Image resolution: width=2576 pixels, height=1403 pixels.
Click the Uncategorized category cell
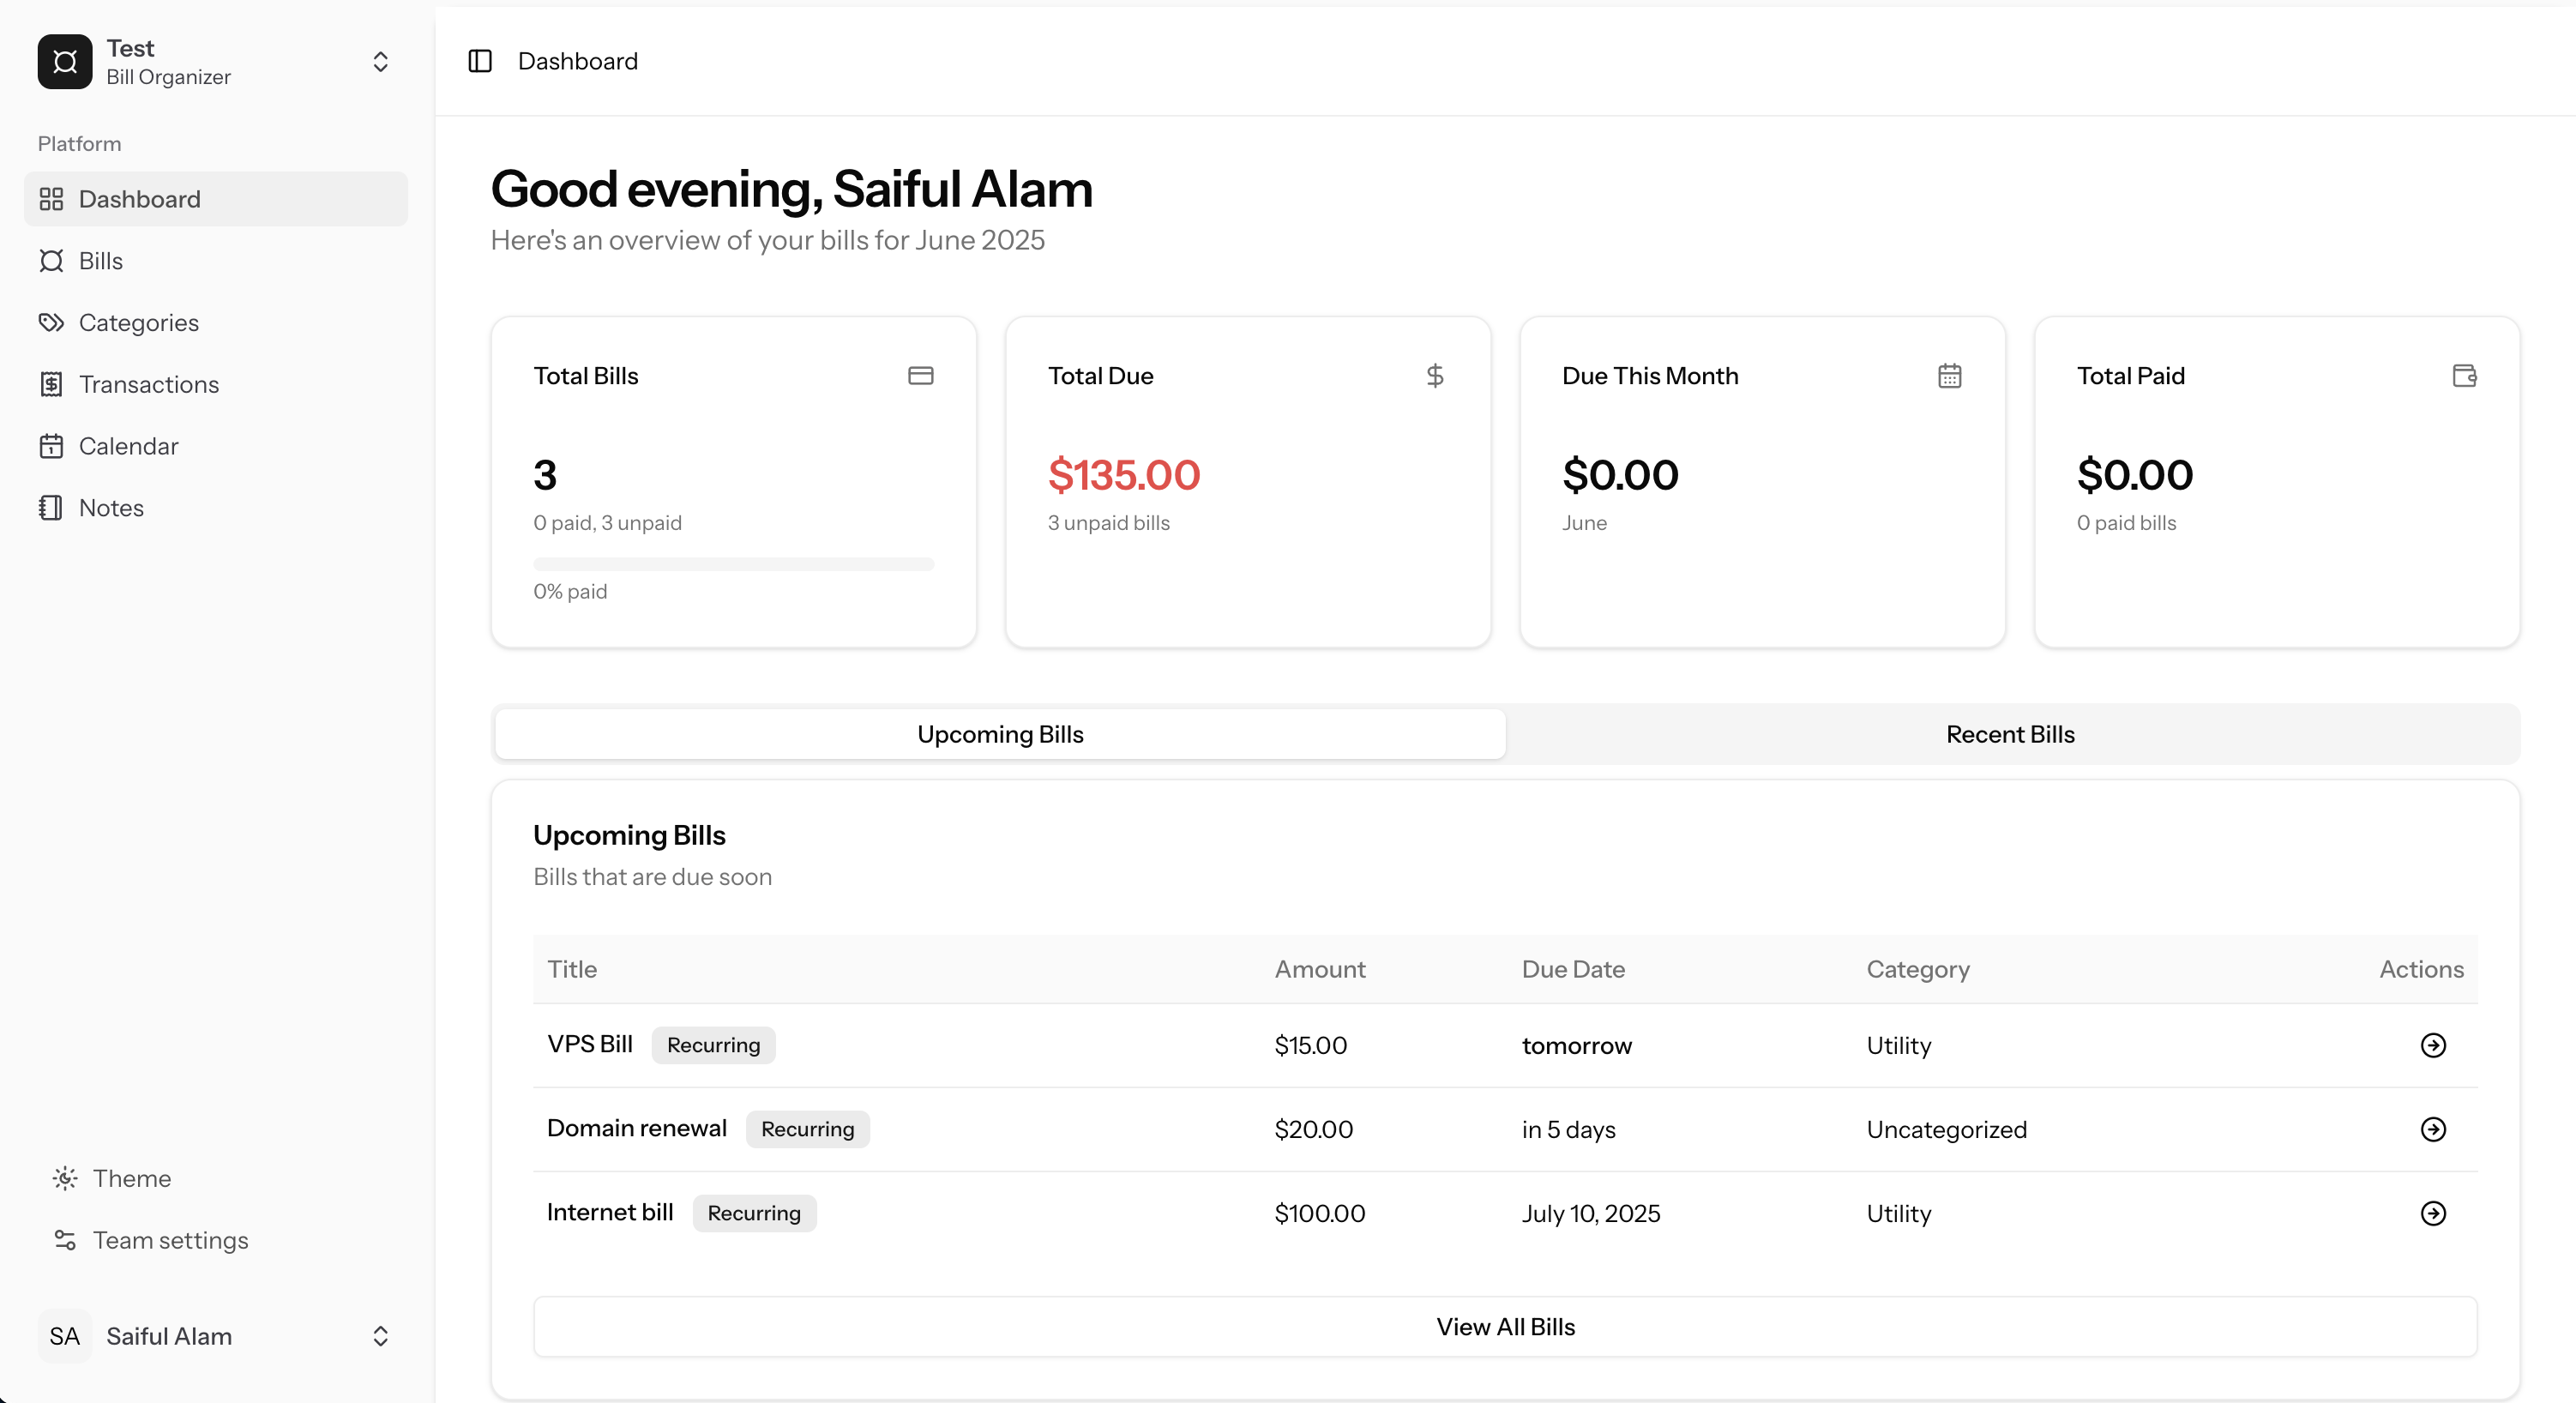[x=1947, y=1129]
